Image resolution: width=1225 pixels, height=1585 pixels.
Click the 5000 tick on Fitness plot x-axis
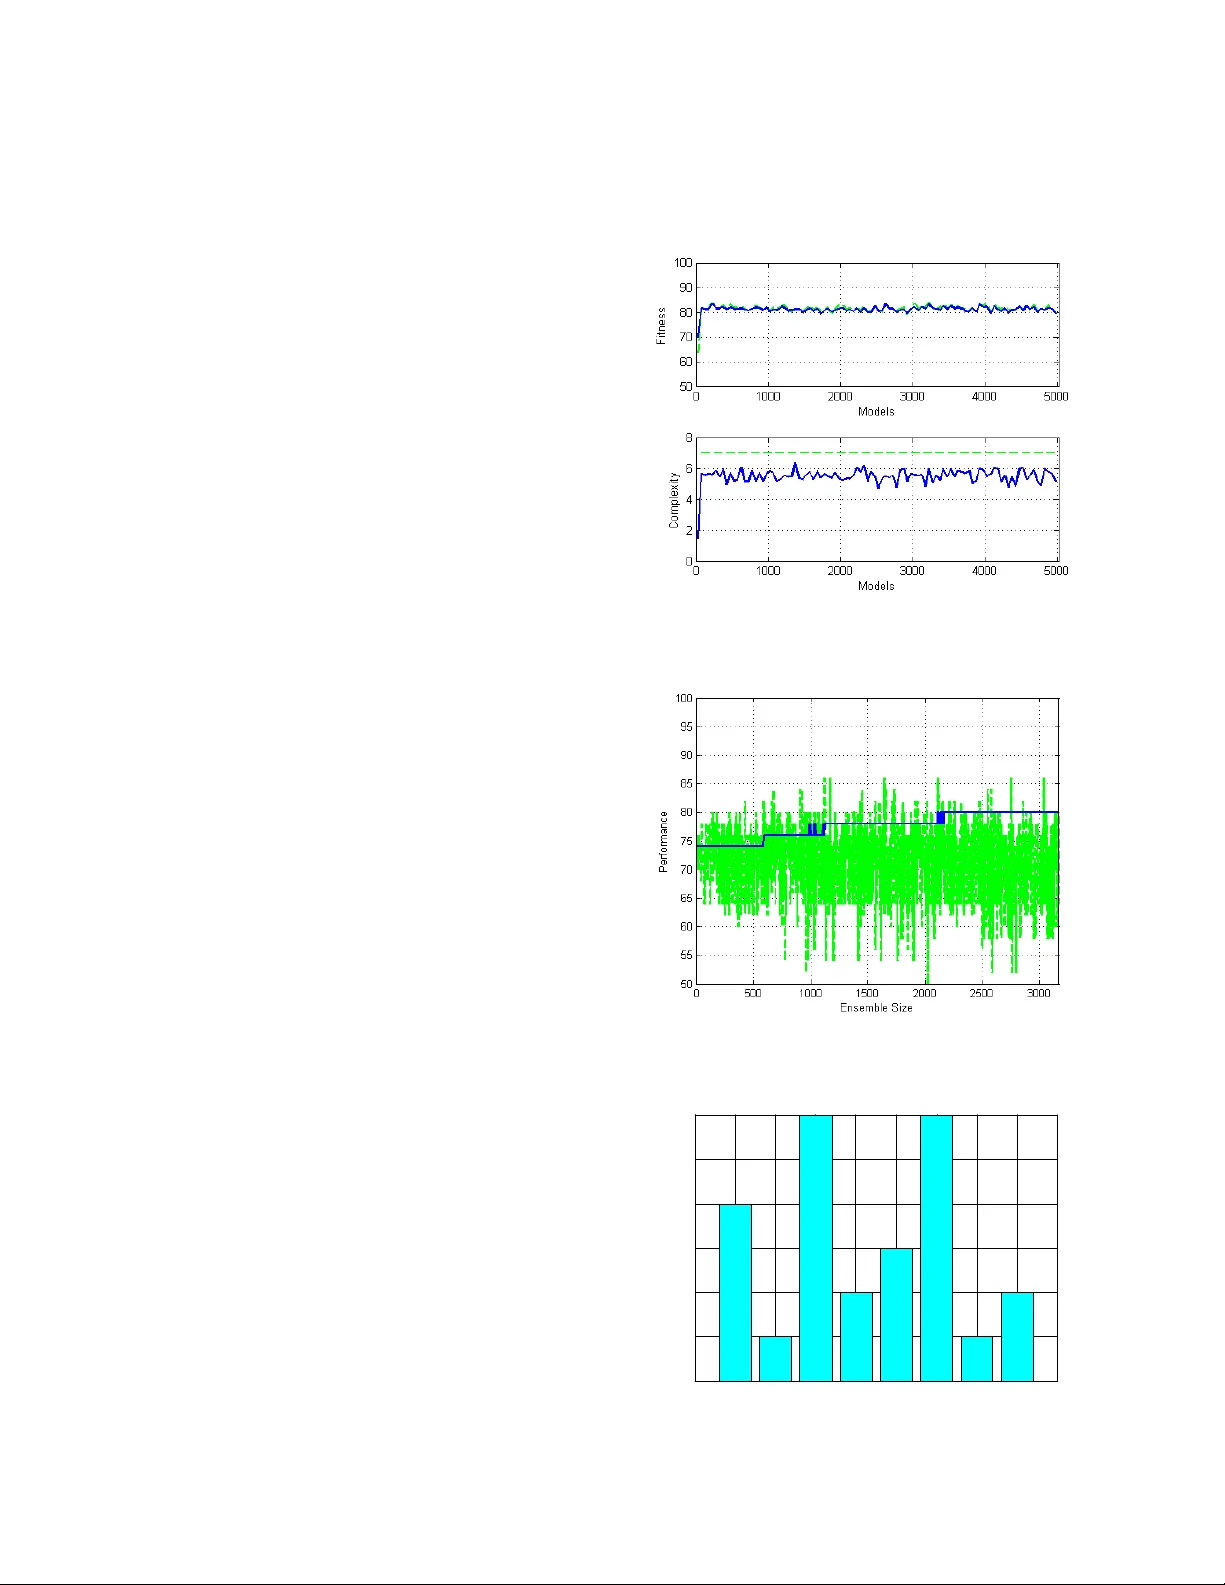pyautogui.click(x=1056, y=397)
